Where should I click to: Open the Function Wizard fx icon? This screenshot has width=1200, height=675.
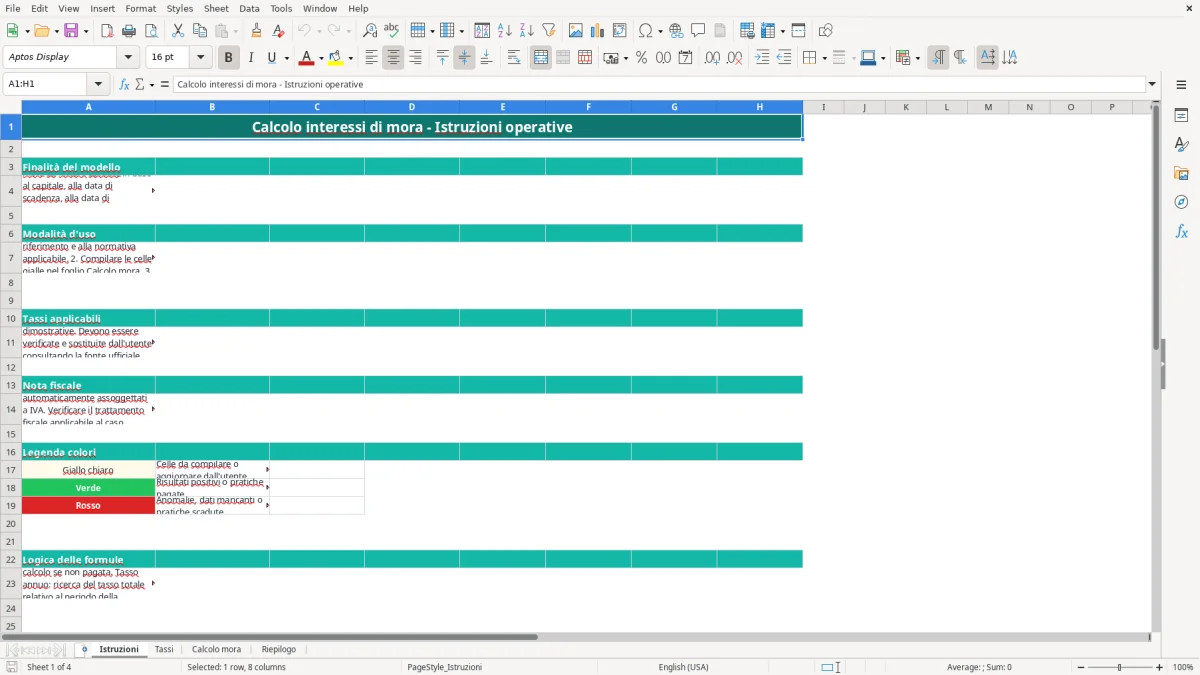click(x=124, y=84)
